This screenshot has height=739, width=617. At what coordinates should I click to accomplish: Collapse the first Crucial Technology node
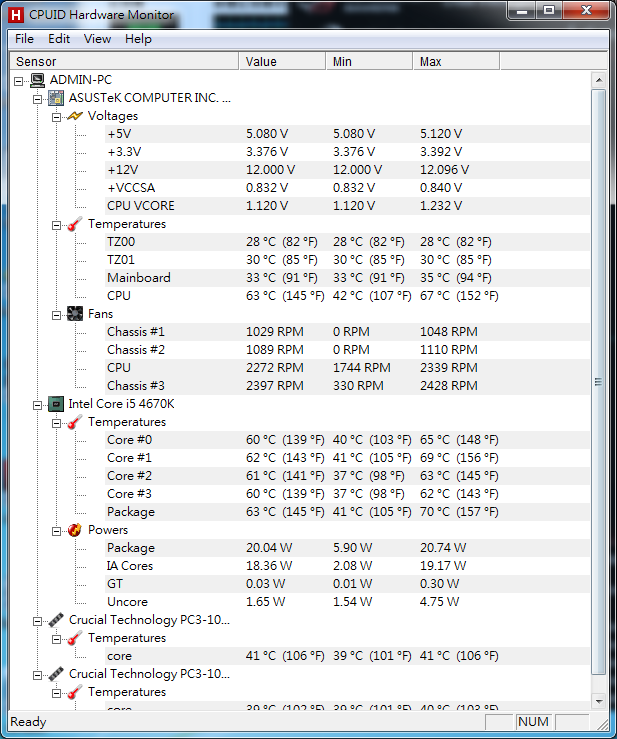37,621
